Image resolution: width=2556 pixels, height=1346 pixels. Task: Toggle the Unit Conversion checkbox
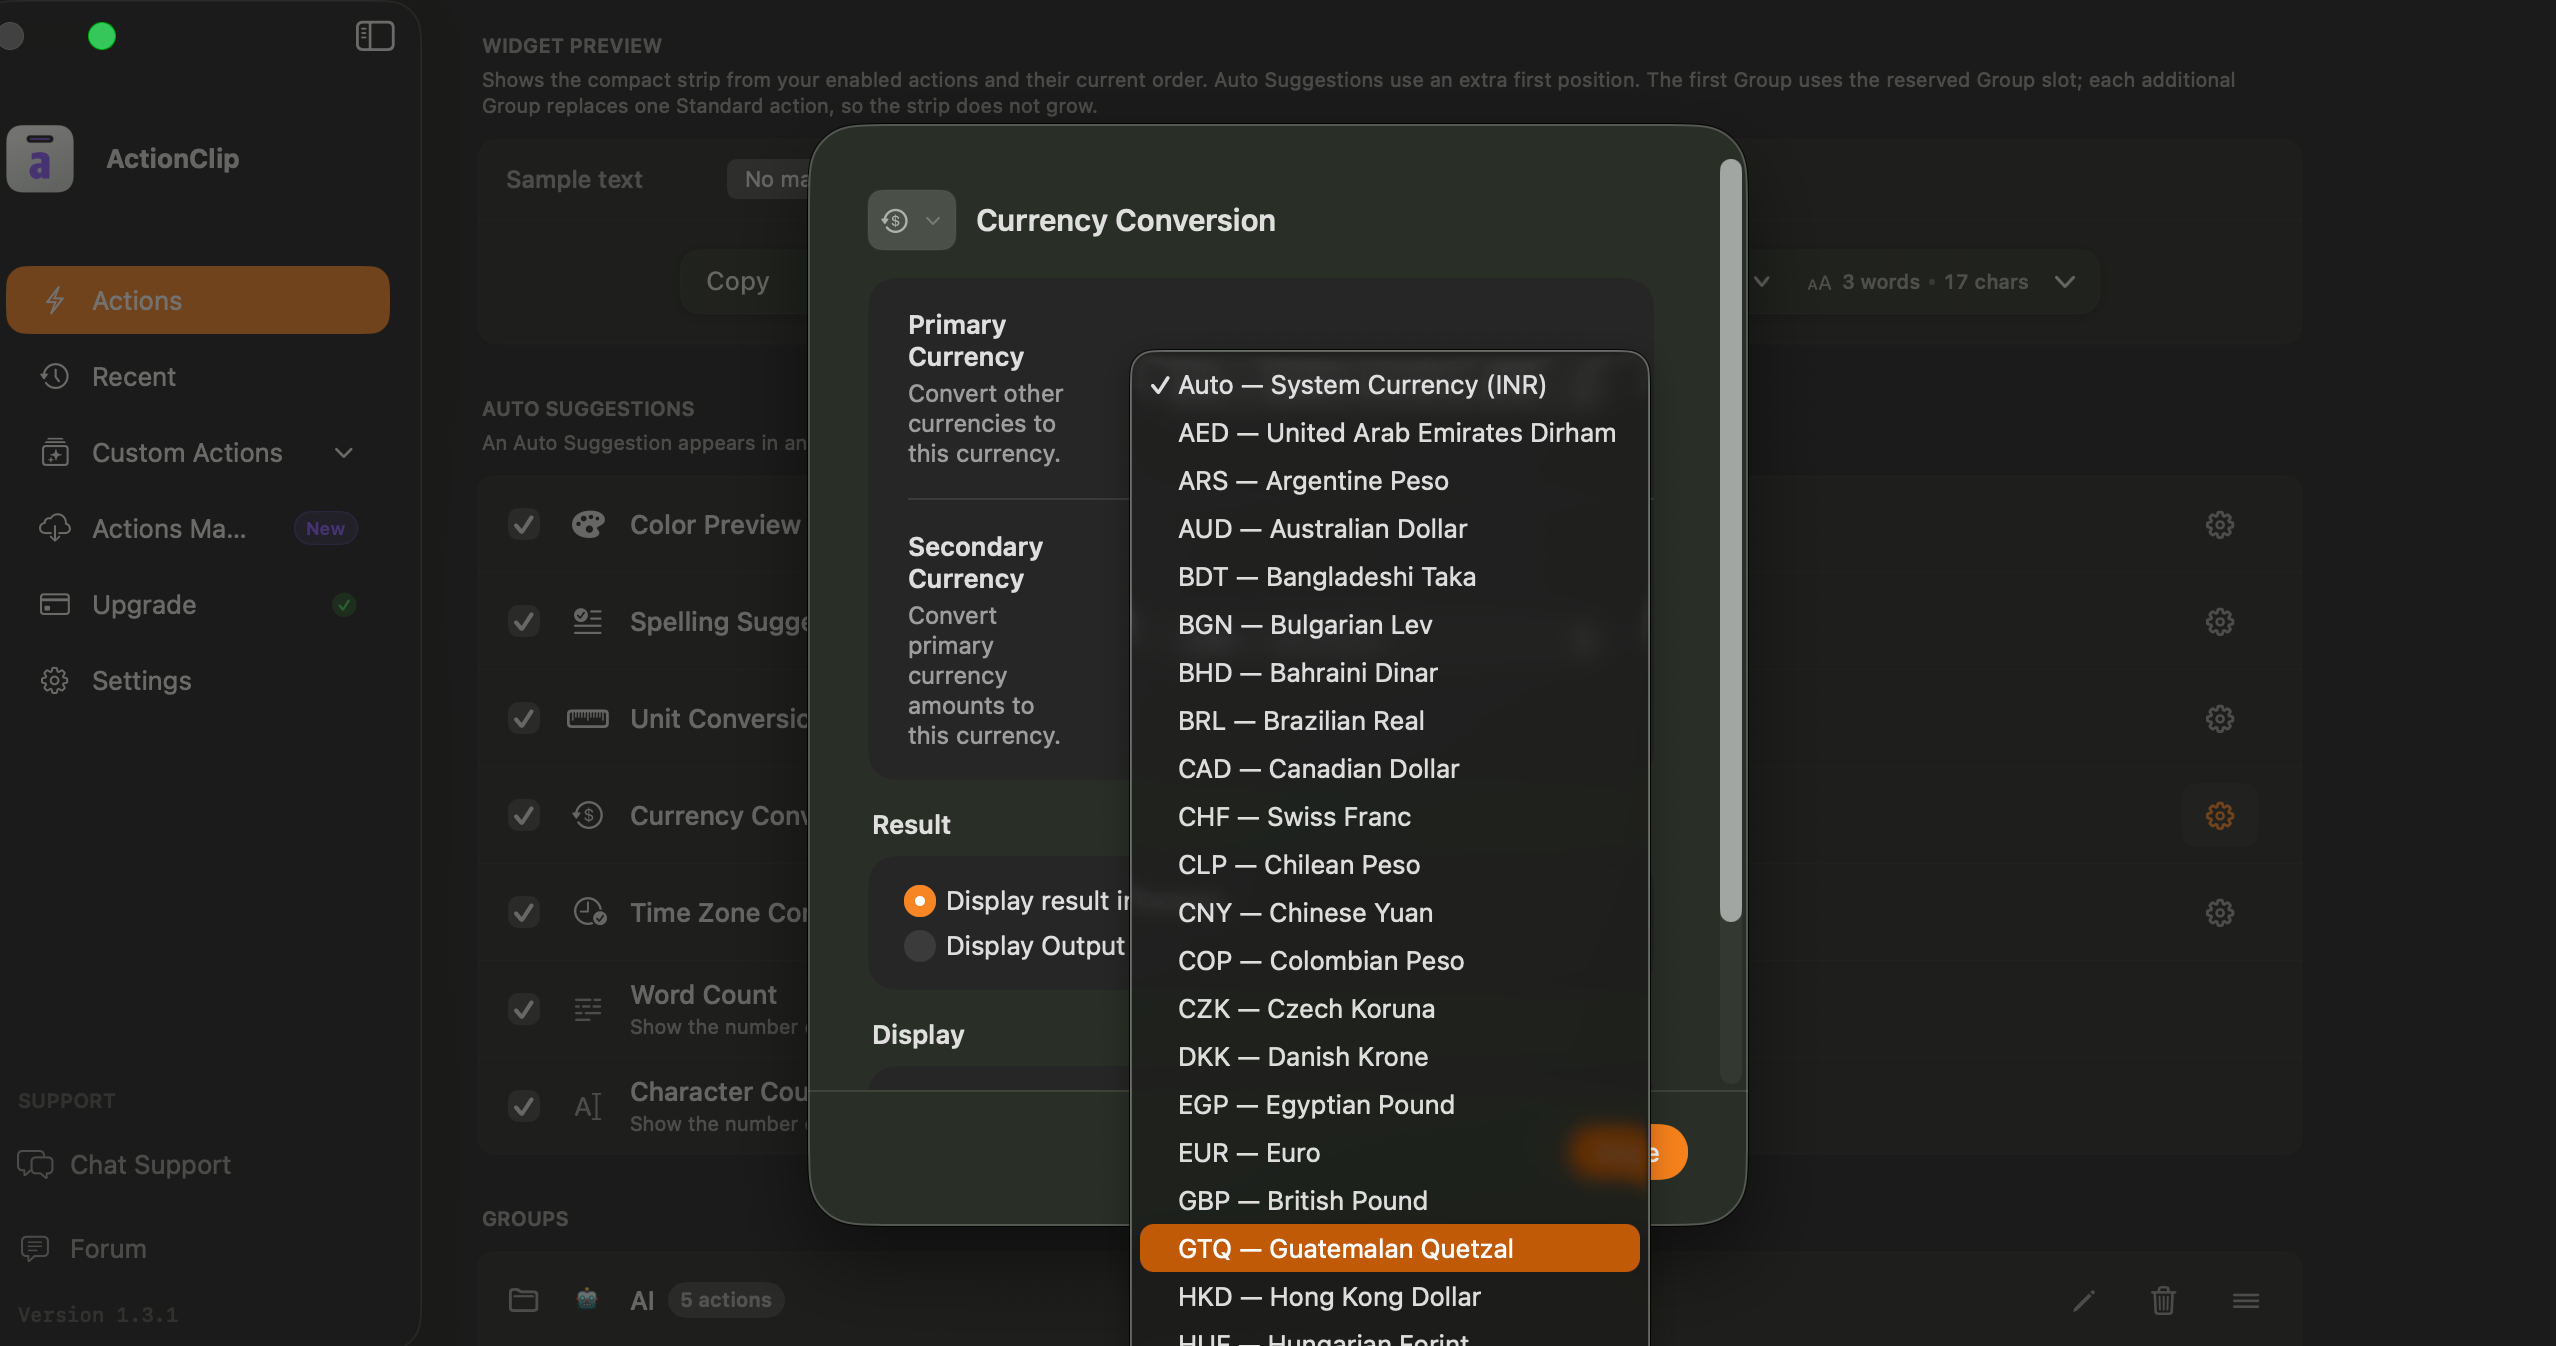point(524,718)
